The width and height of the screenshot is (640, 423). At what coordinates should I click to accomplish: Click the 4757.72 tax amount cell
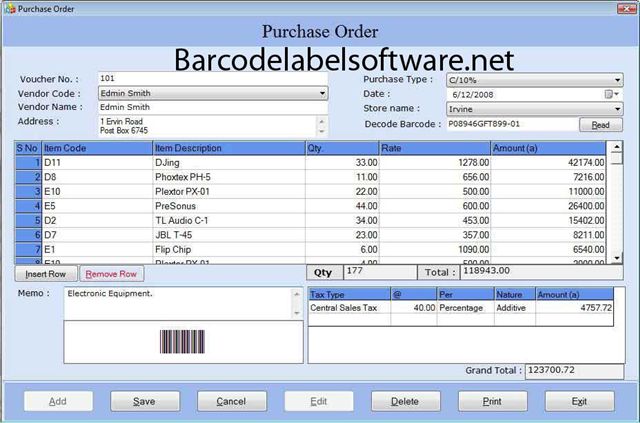[x=574, y=308]
